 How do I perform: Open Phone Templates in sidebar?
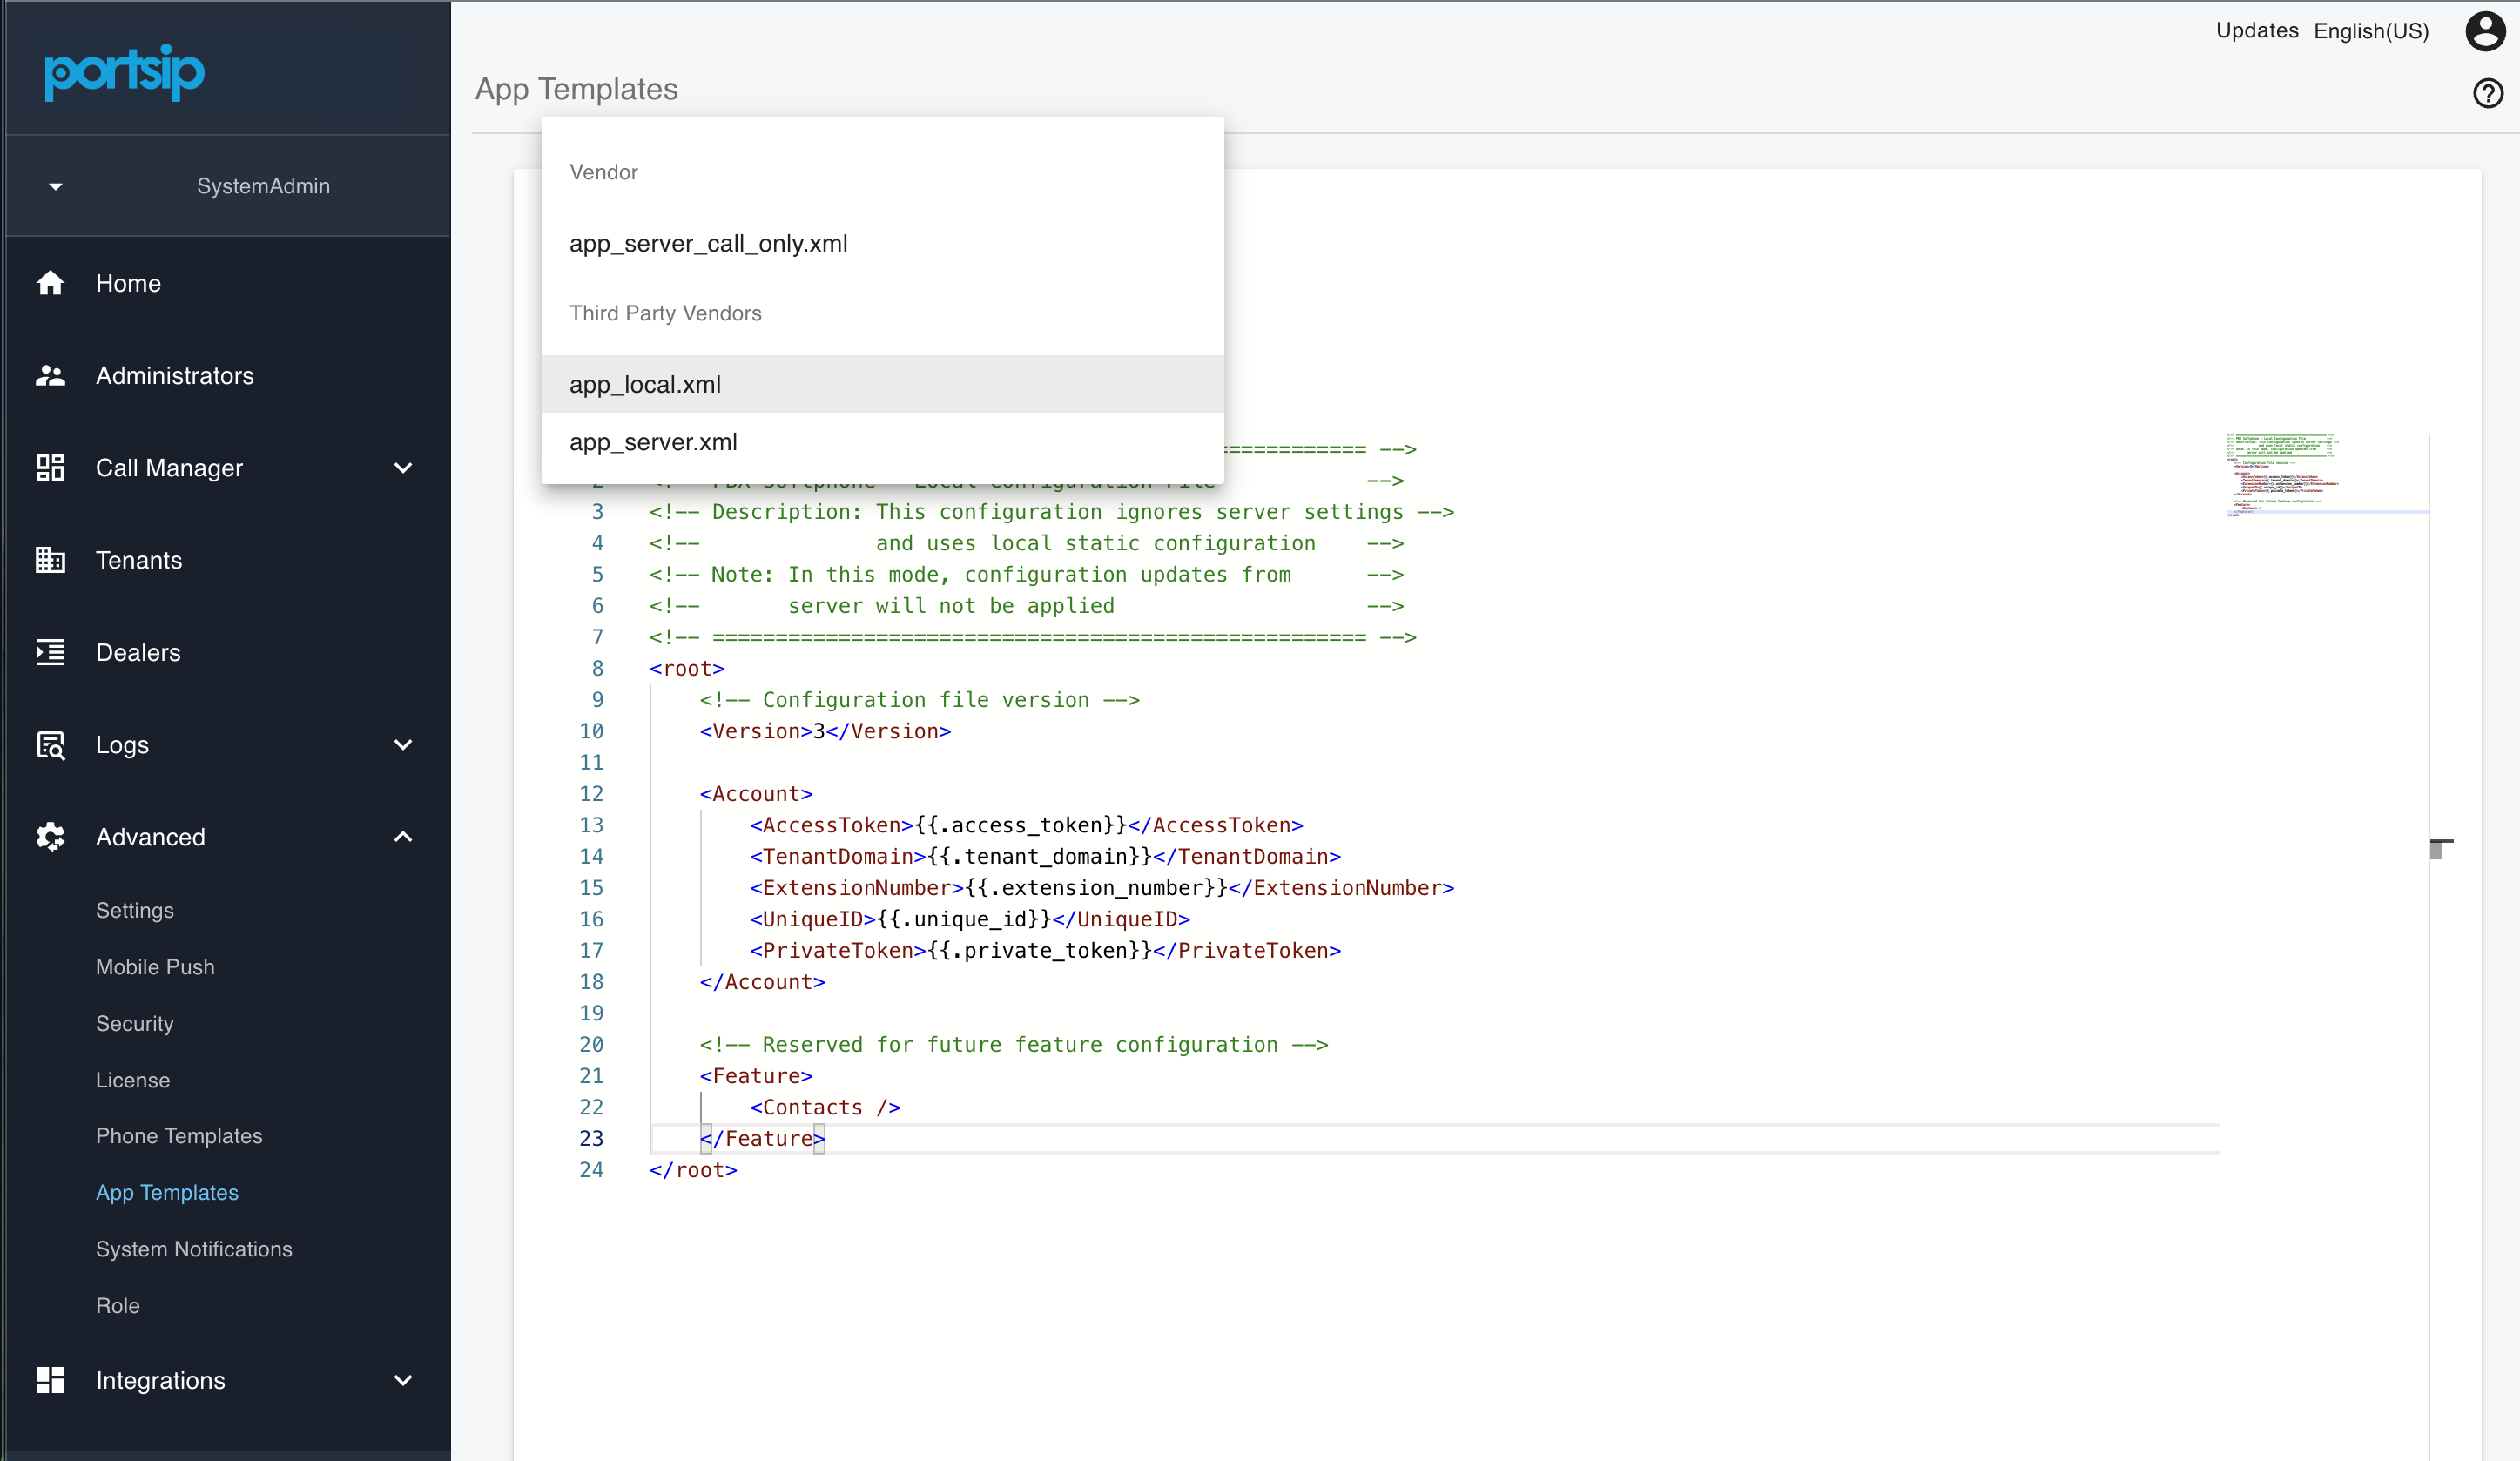(179, 1136)
